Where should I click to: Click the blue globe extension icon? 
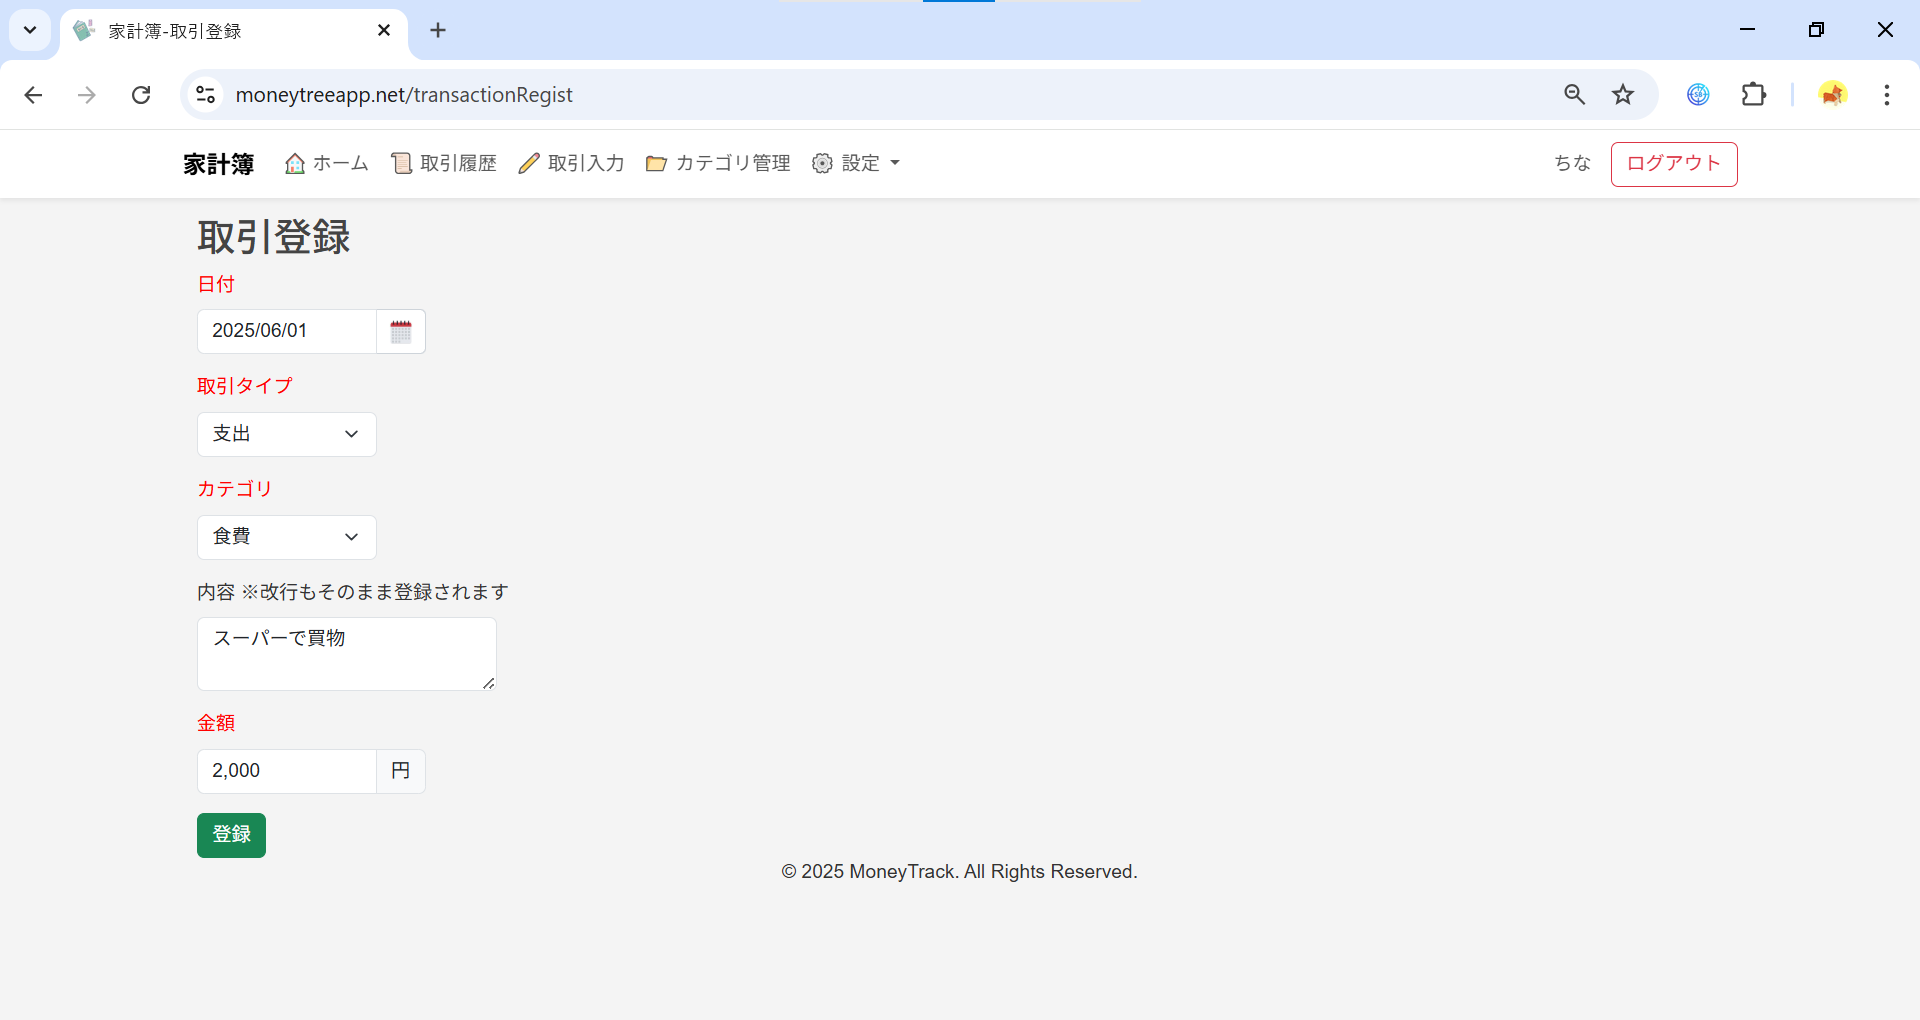[1698, 95]
